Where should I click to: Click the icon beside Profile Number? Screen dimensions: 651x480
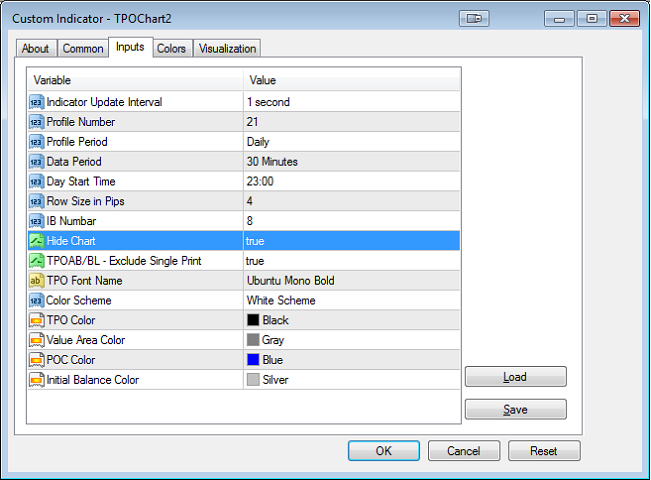tap(37, 122)
